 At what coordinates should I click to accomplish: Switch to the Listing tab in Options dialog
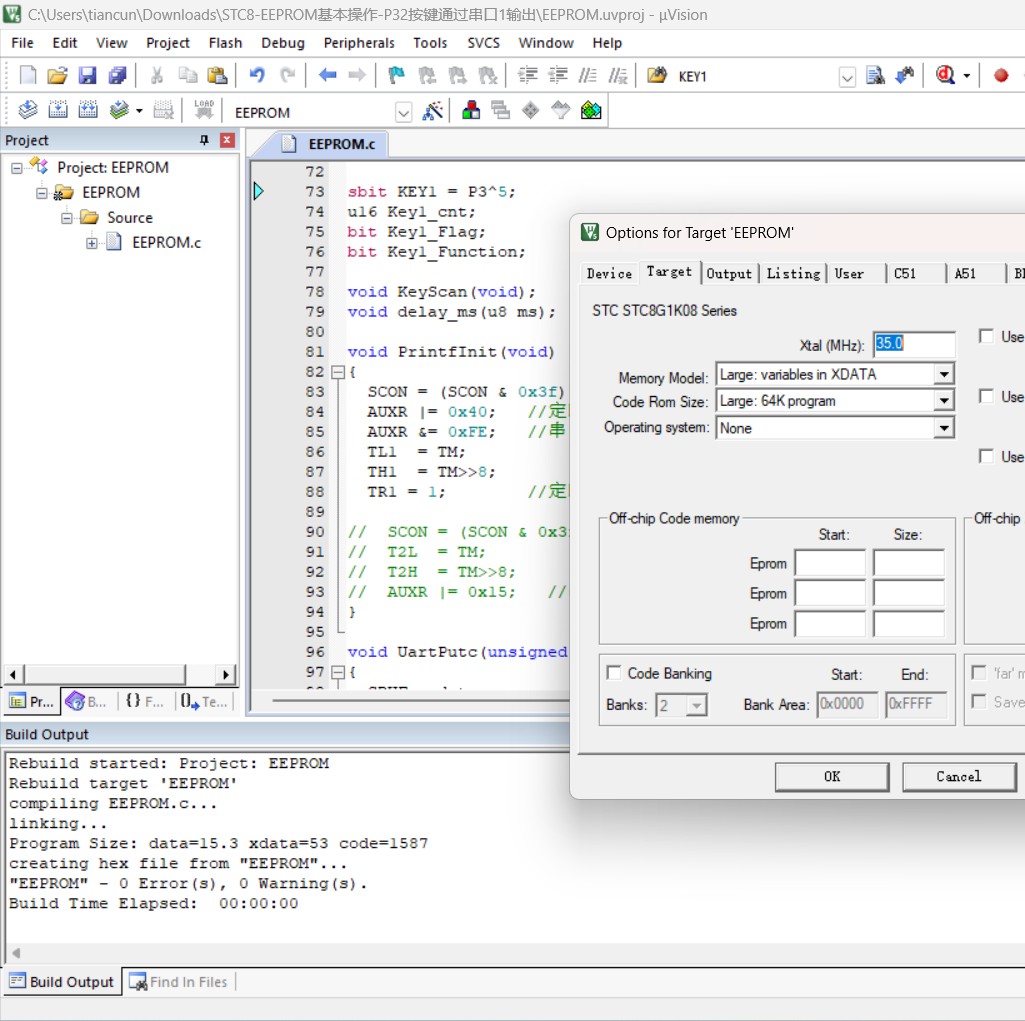click(x=793, y=273)
